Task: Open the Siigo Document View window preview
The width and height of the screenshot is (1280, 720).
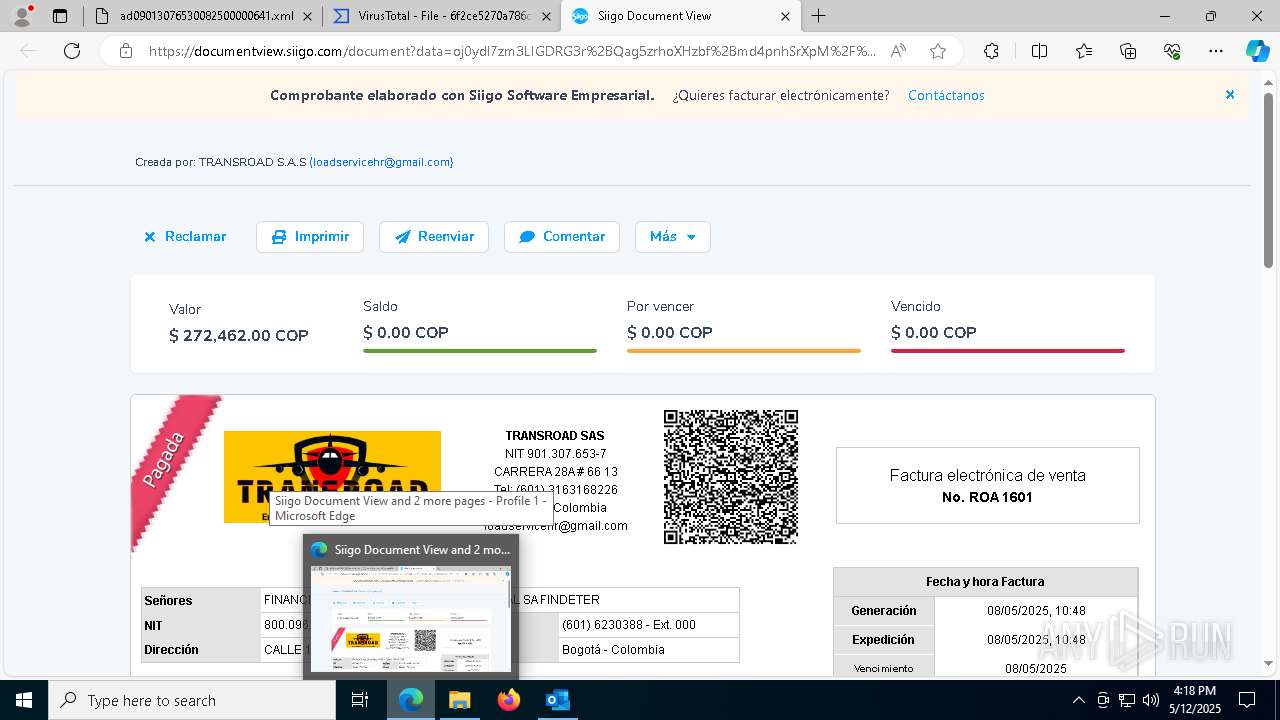Action: (x=411, y=607)
